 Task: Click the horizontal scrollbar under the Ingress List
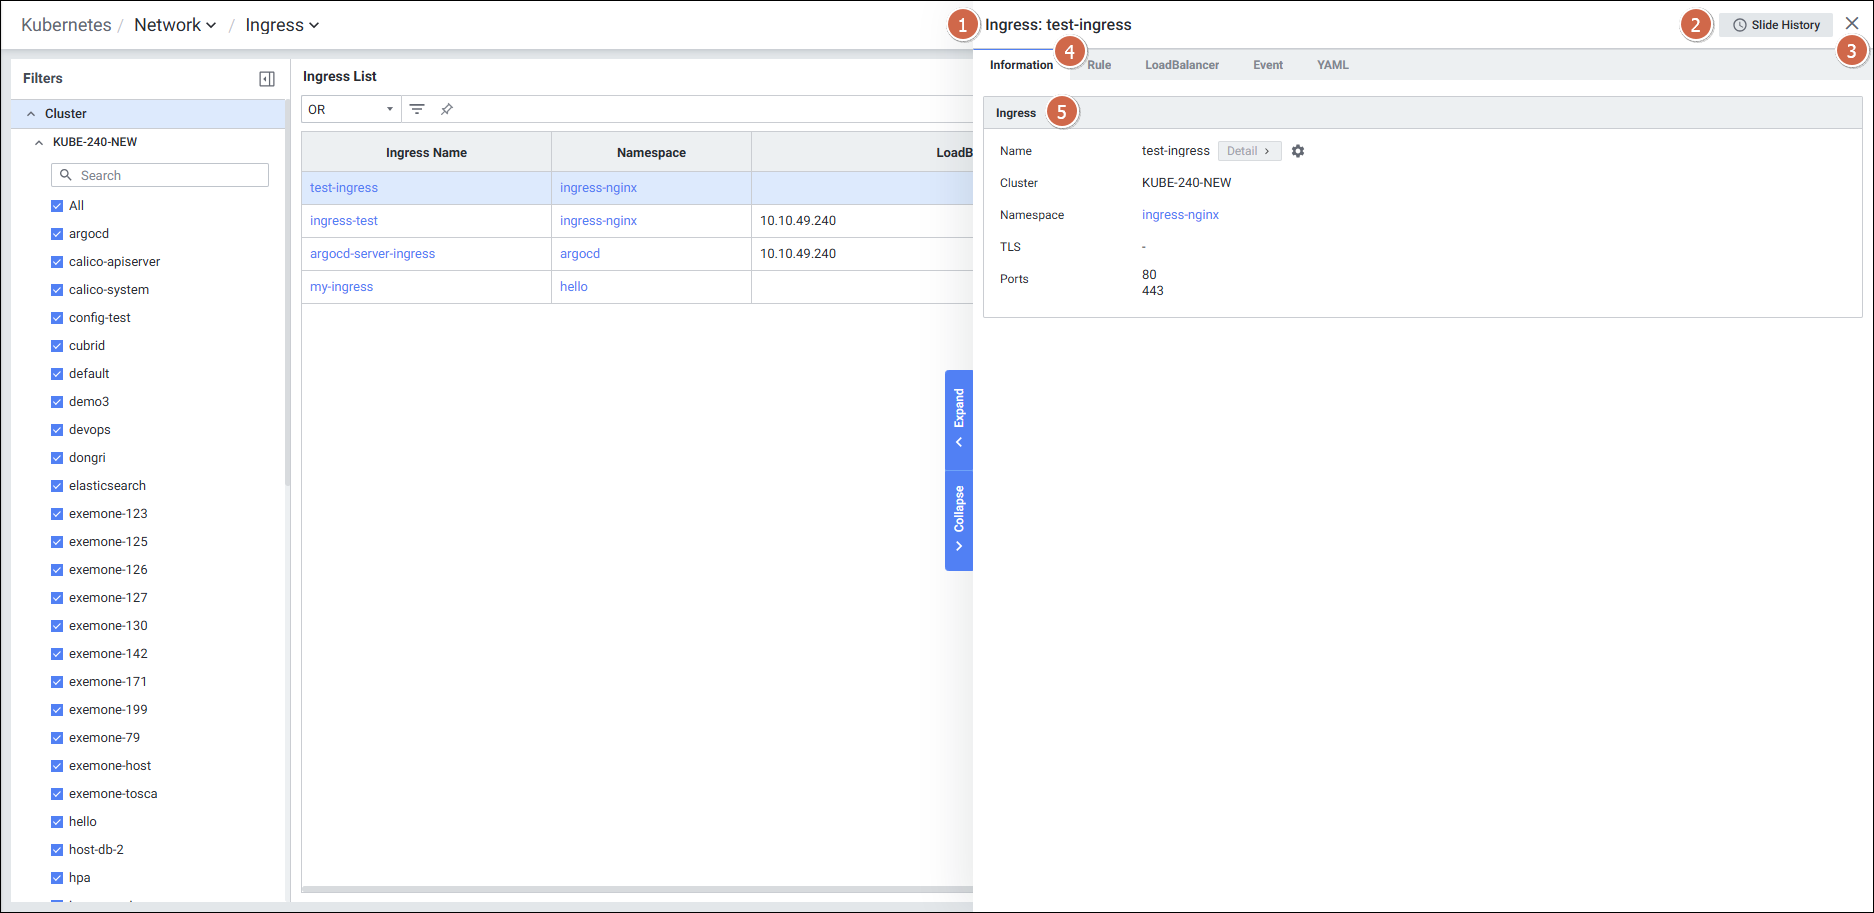coord(636,888)
